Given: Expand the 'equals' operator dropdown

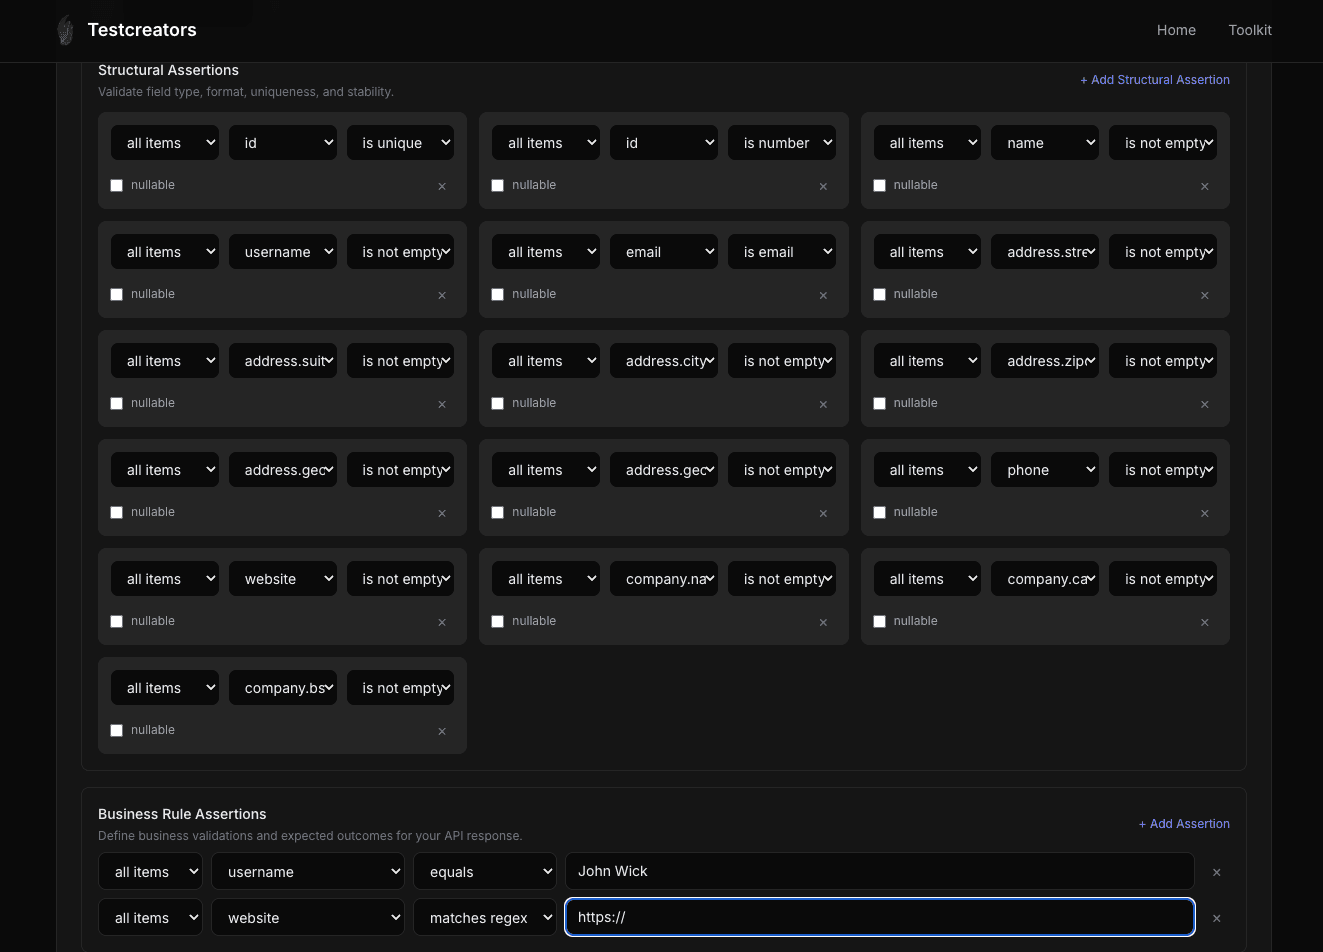Looking at the screenshot, I should coord(485,872).
